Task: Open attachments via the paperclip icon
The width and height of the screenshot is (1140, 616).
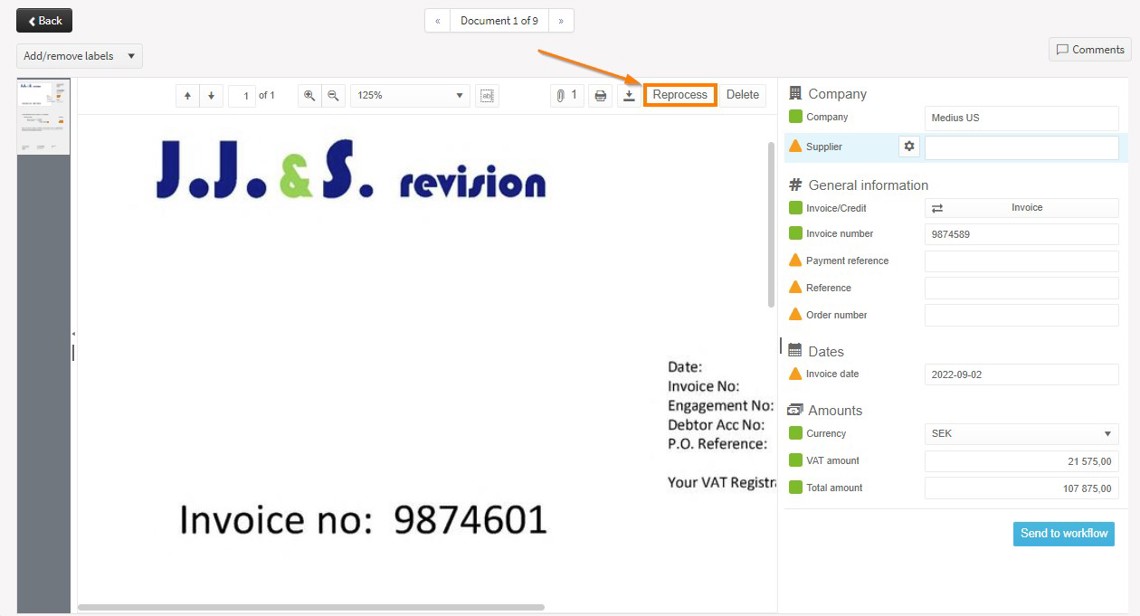Action: click(566, 96)
